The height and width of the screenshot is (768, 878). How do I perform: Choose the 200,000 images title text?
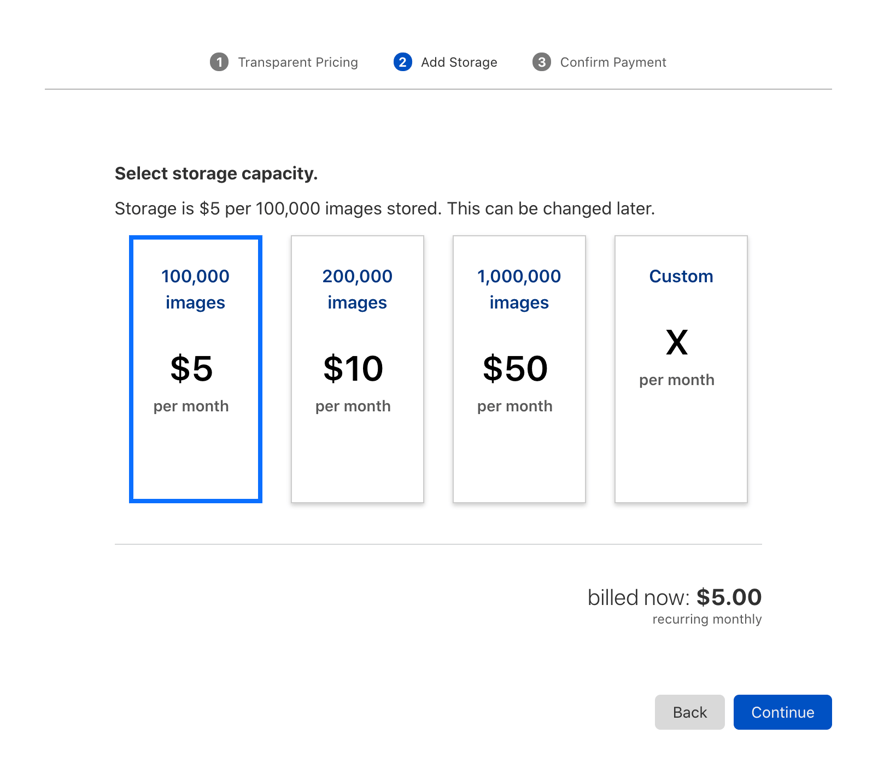click(357, 289)
